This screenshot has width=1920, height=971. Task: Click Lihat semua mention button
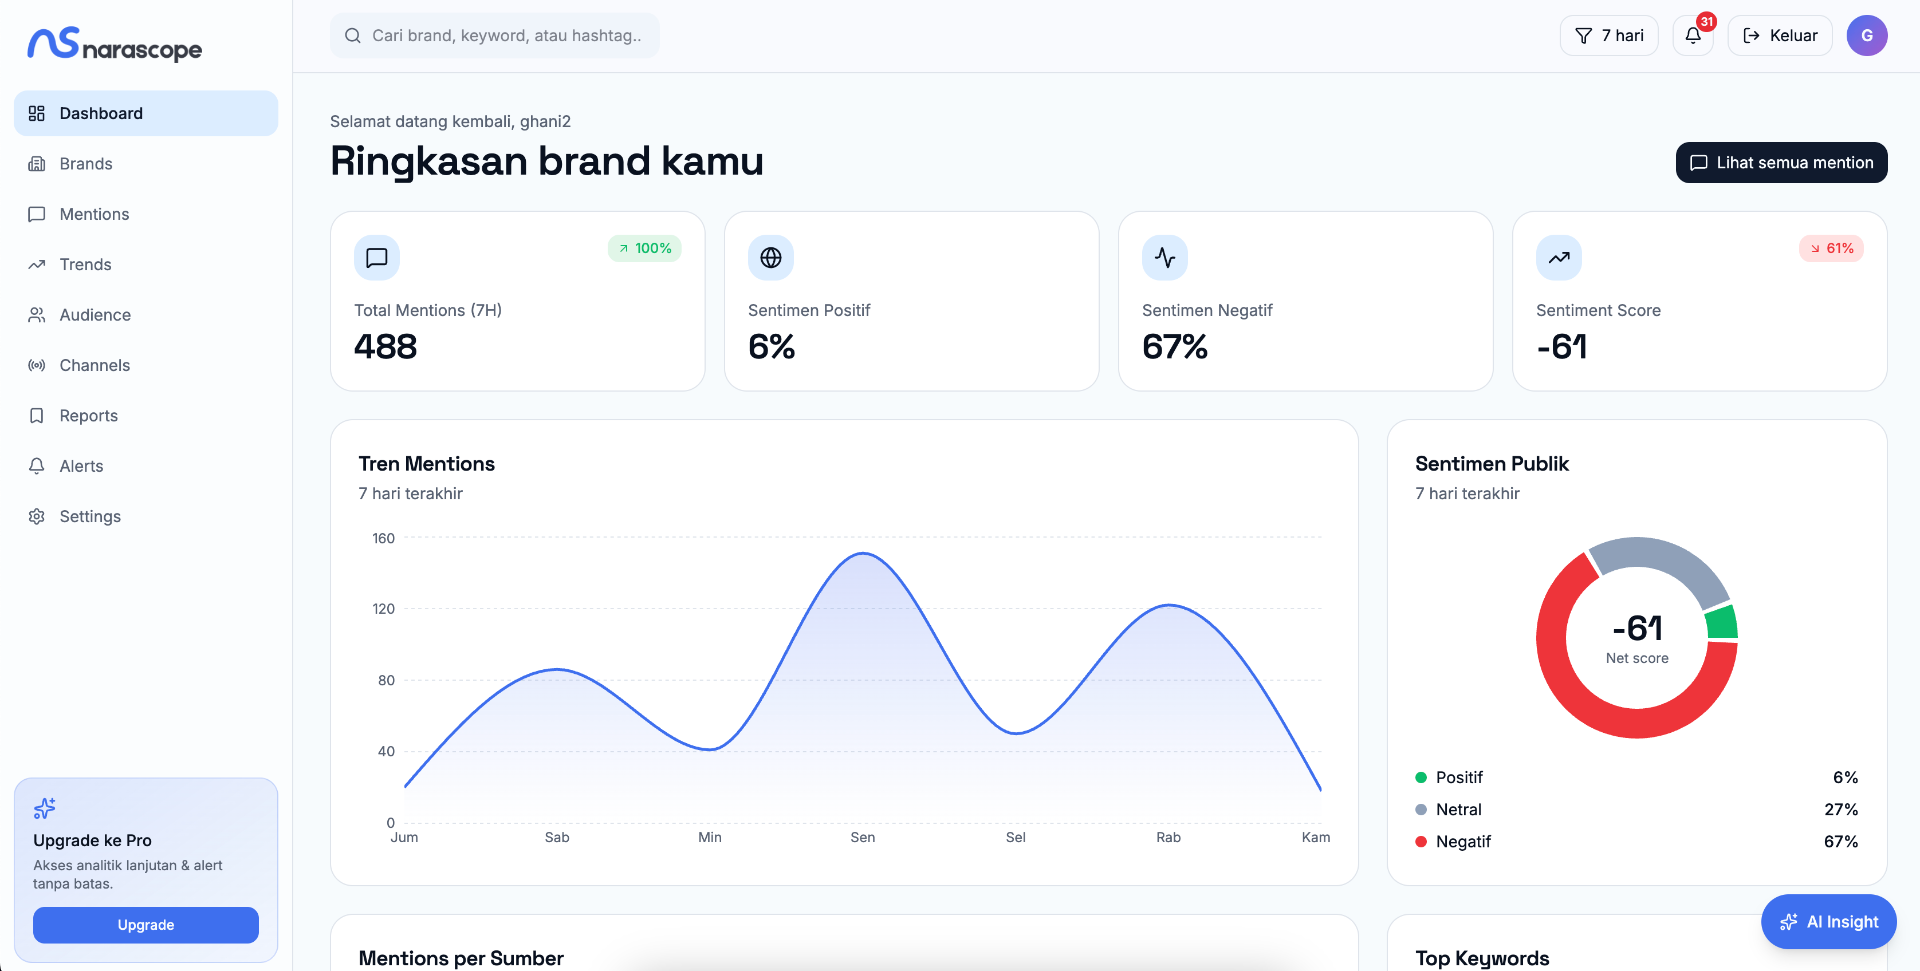pos(1781,163)
